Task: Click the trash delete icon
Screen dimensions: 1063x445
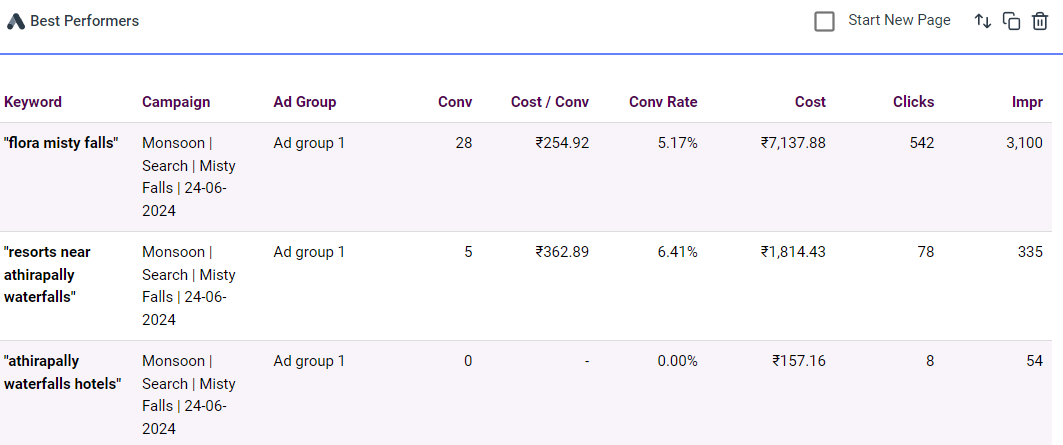Action: pos(1040,21)
